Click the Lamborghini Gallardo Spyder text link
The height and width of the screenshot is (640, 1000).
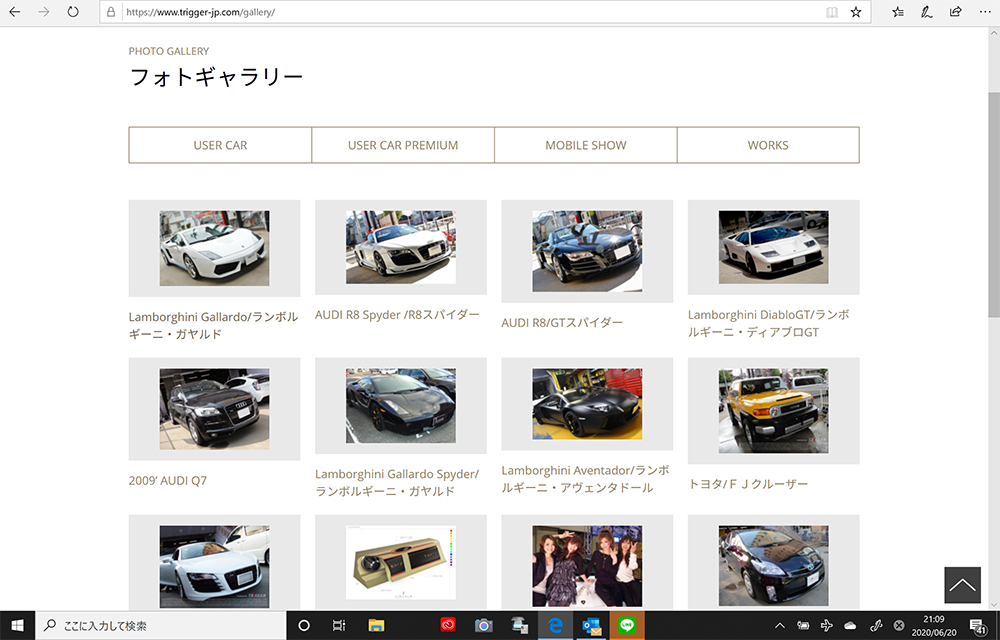pos(397,483)
